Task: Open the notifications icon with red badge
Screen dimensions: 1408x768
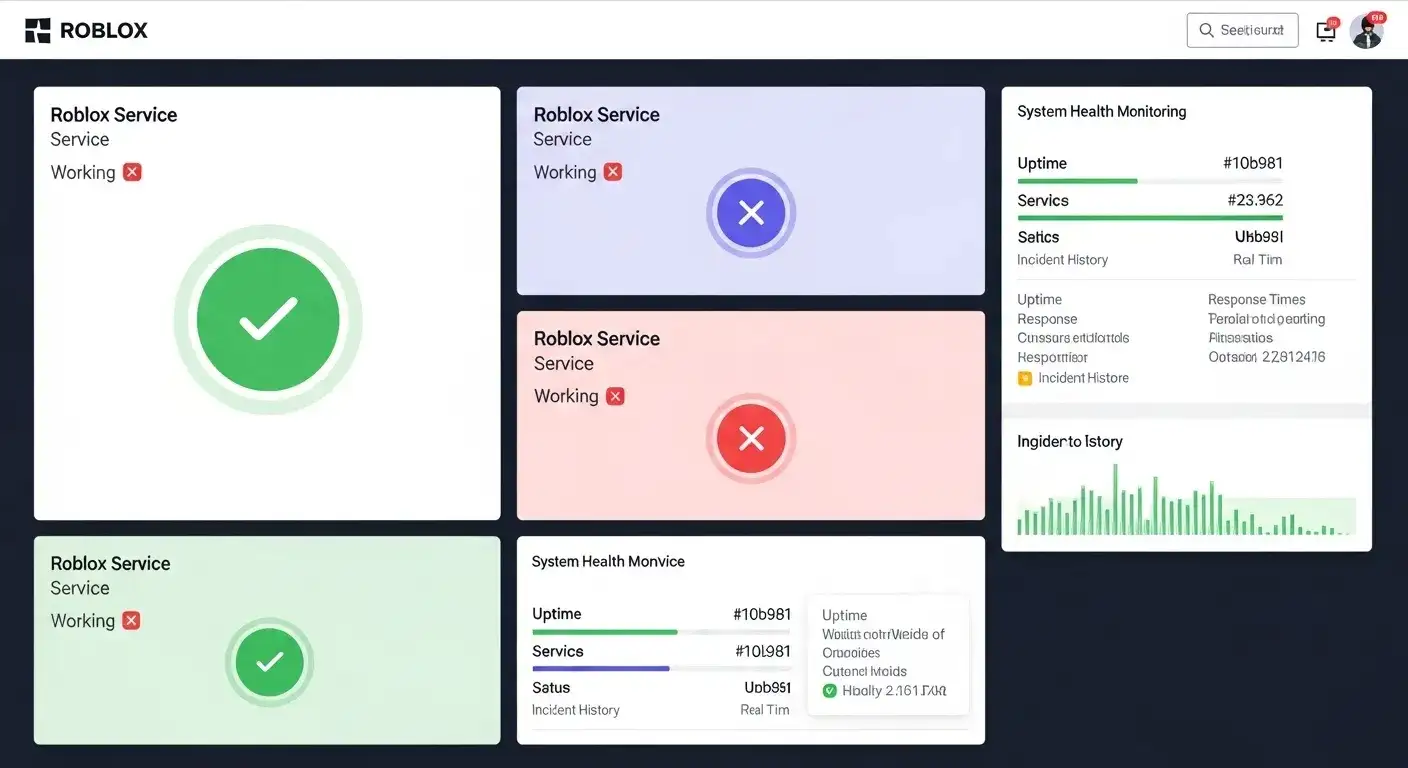Action: click(x=1326, y=30)
